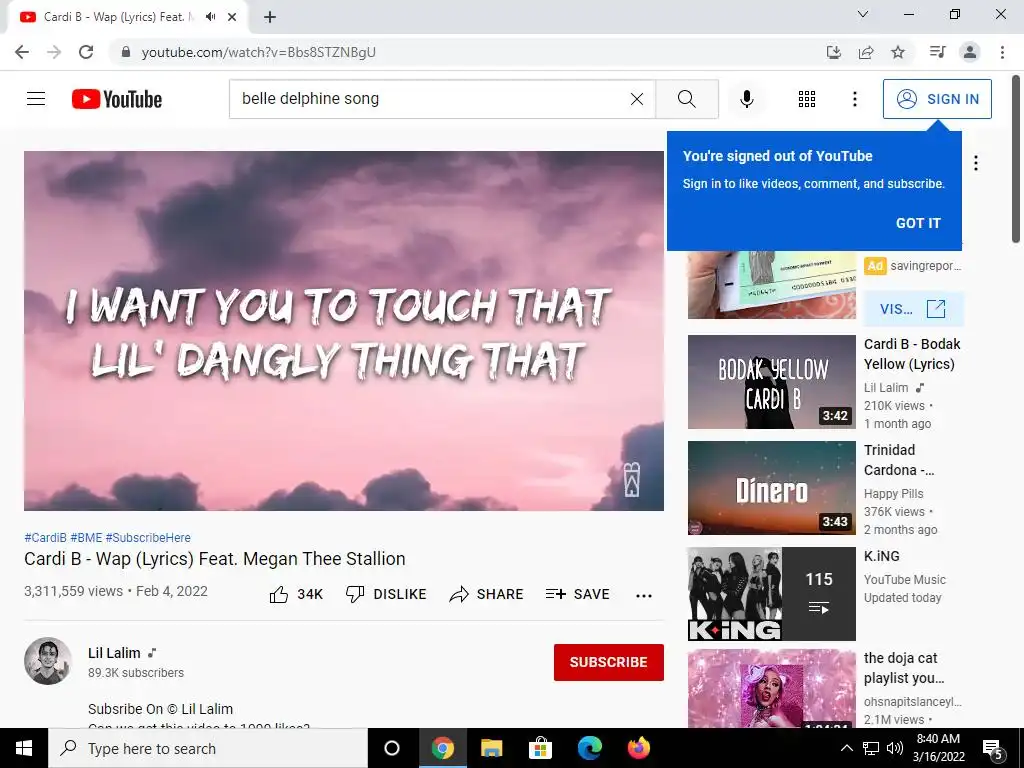This screenshot has height=768, width=1024.
Task: Click the address bar URL
Action: tap(259, 52)
